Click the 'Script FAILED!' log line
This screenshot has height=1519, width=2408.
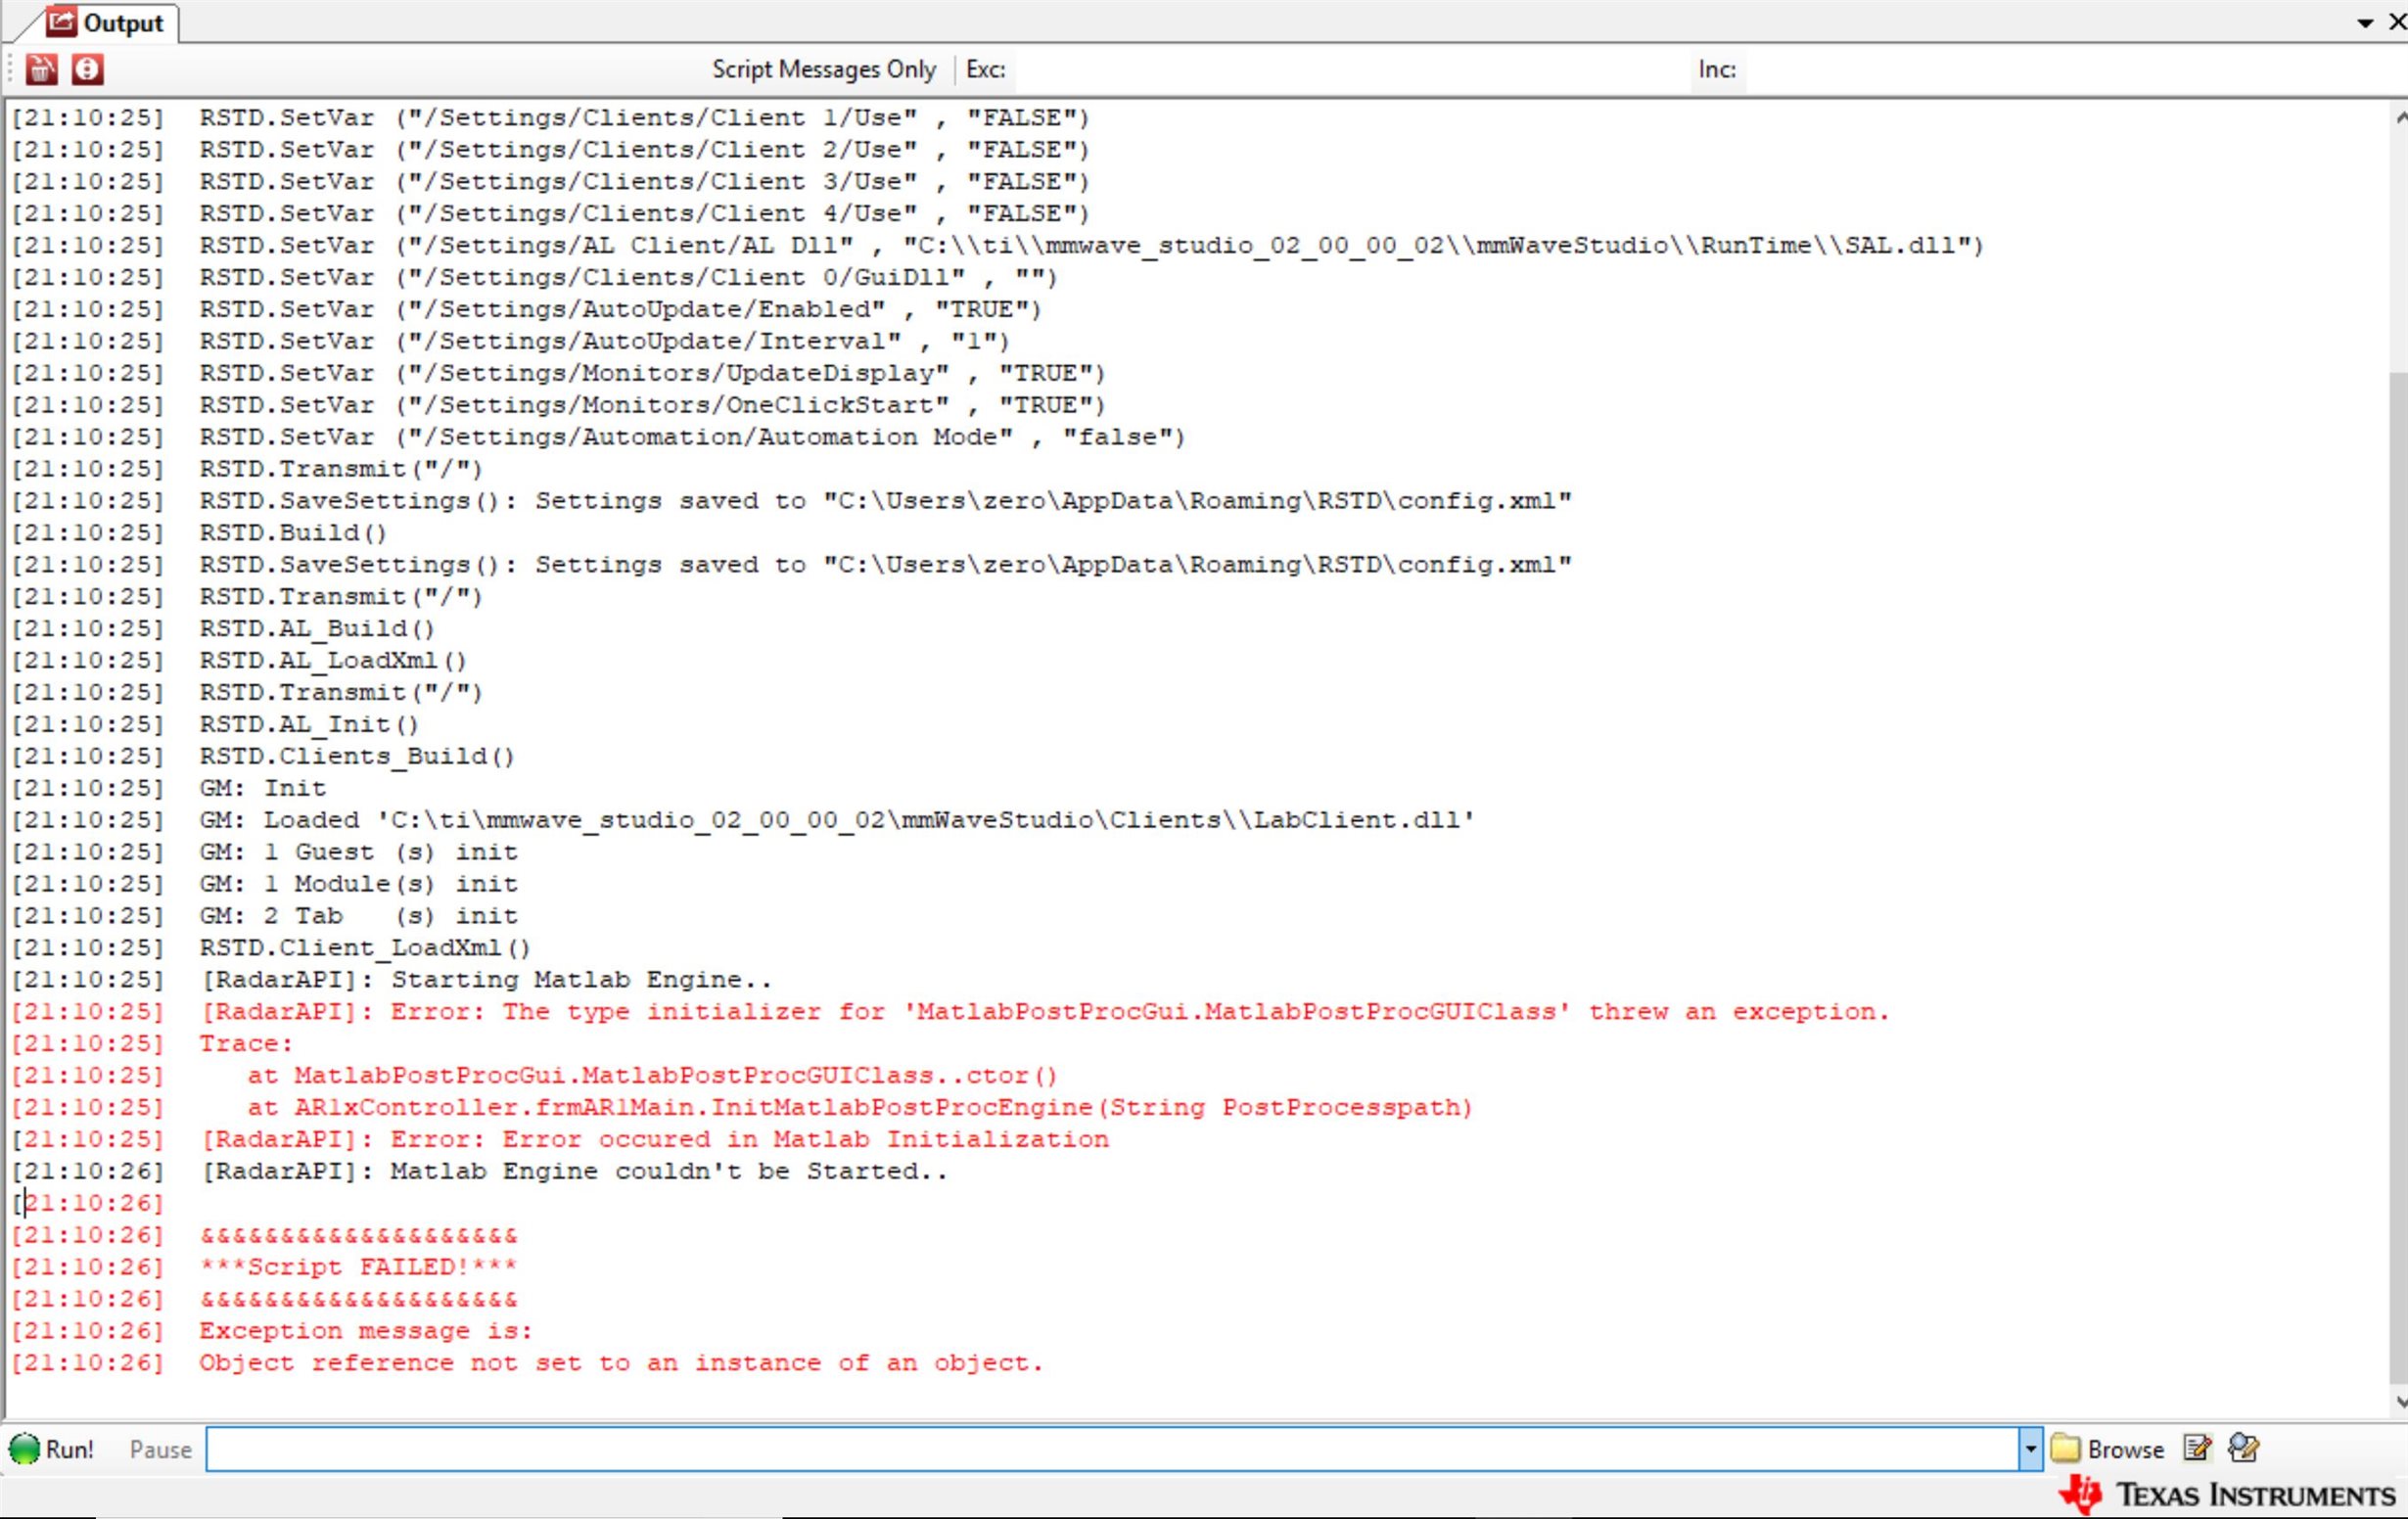[358, 1267]
